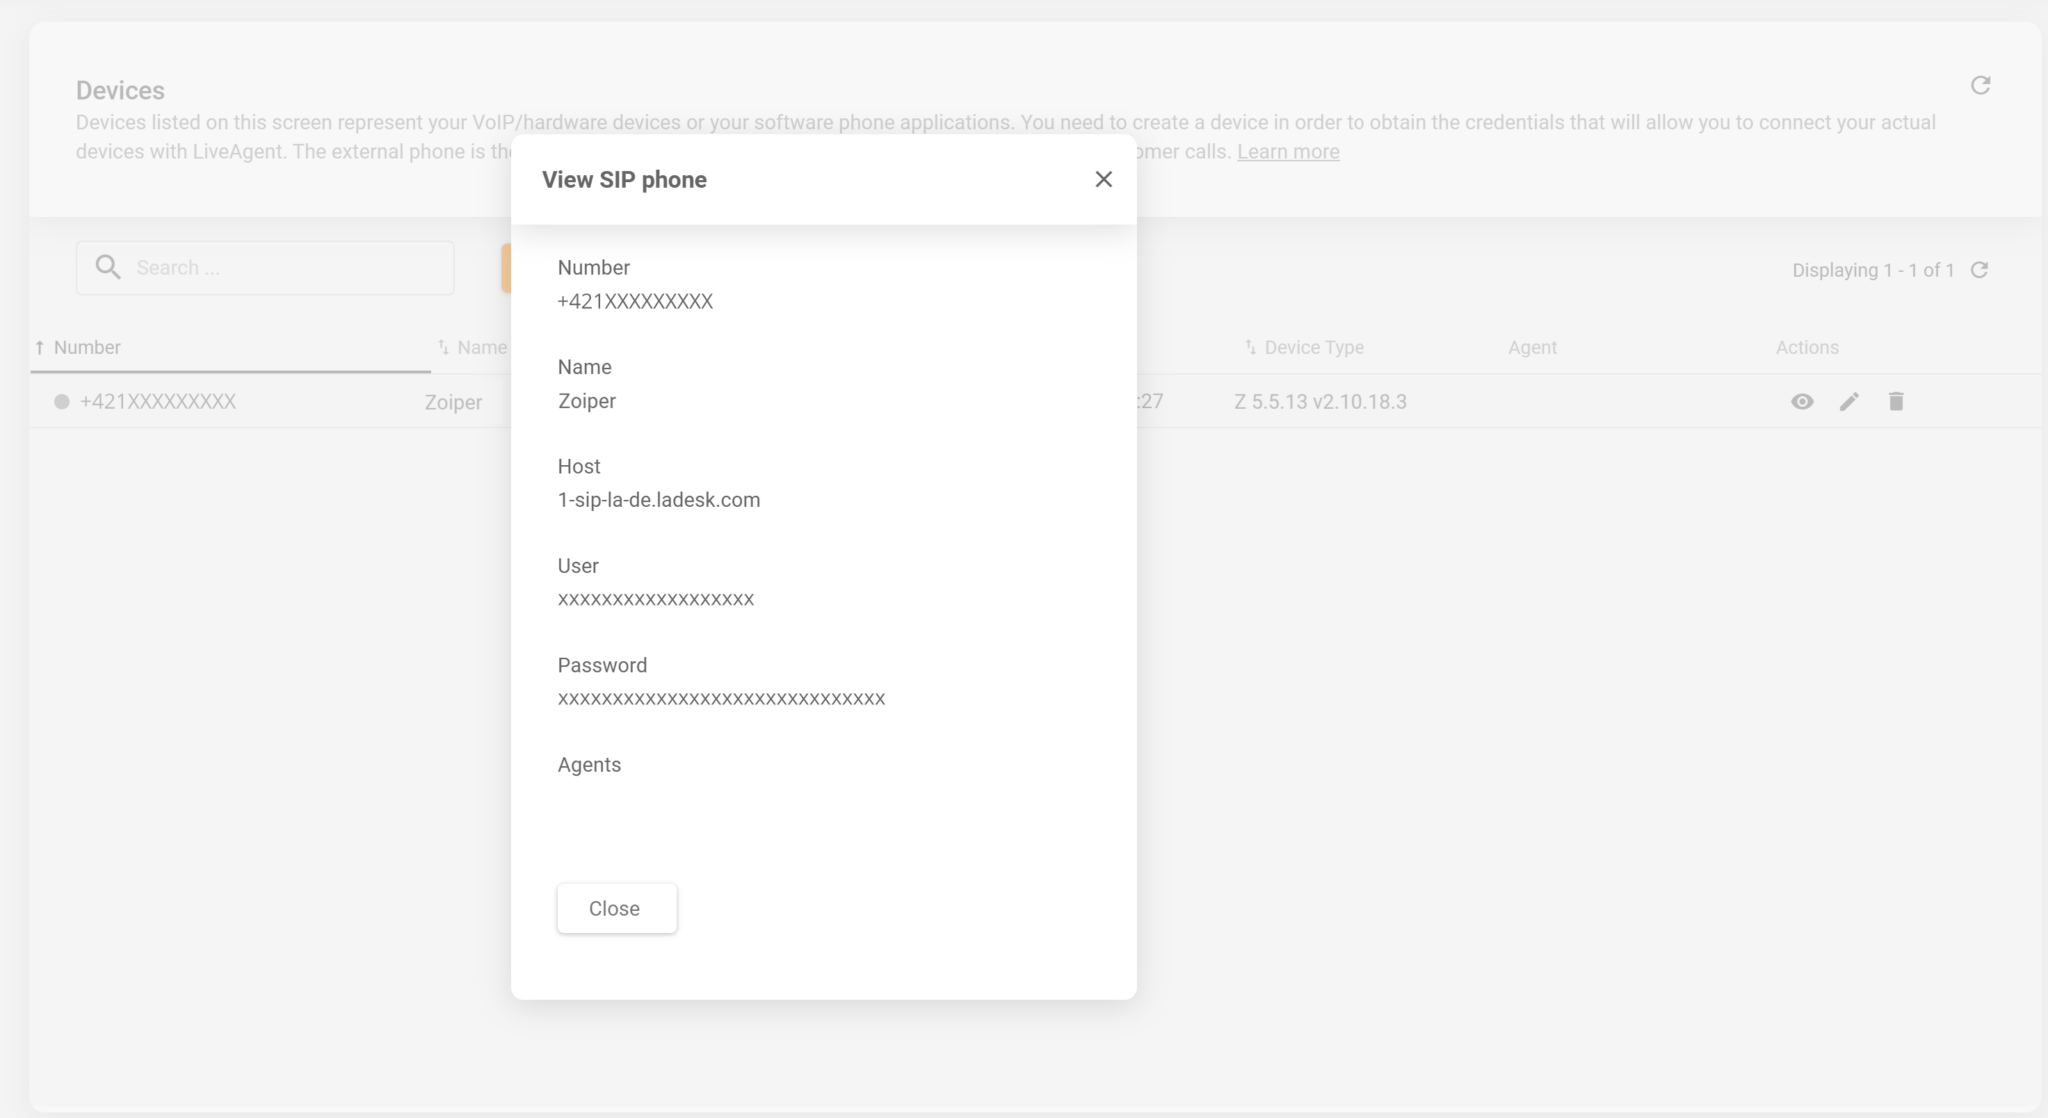Click the search magnifier icon
The height and width of the screenshot is (1118, 2048).
108,267
